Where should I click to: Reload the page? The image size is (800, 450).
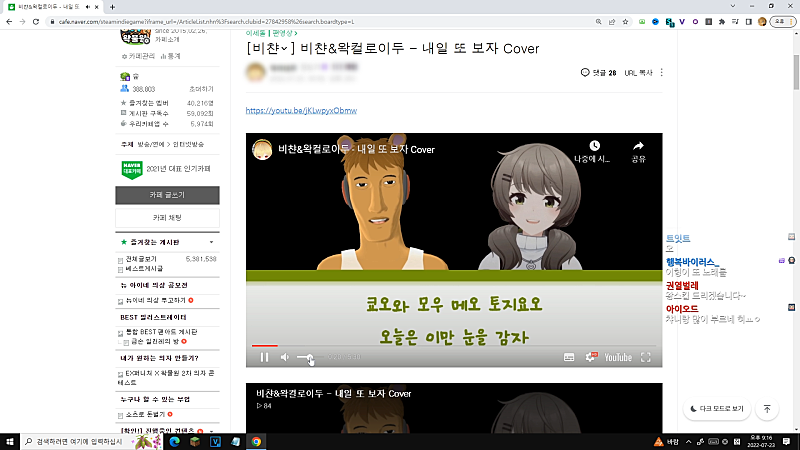pyautogui.click(x=36, y=22)
